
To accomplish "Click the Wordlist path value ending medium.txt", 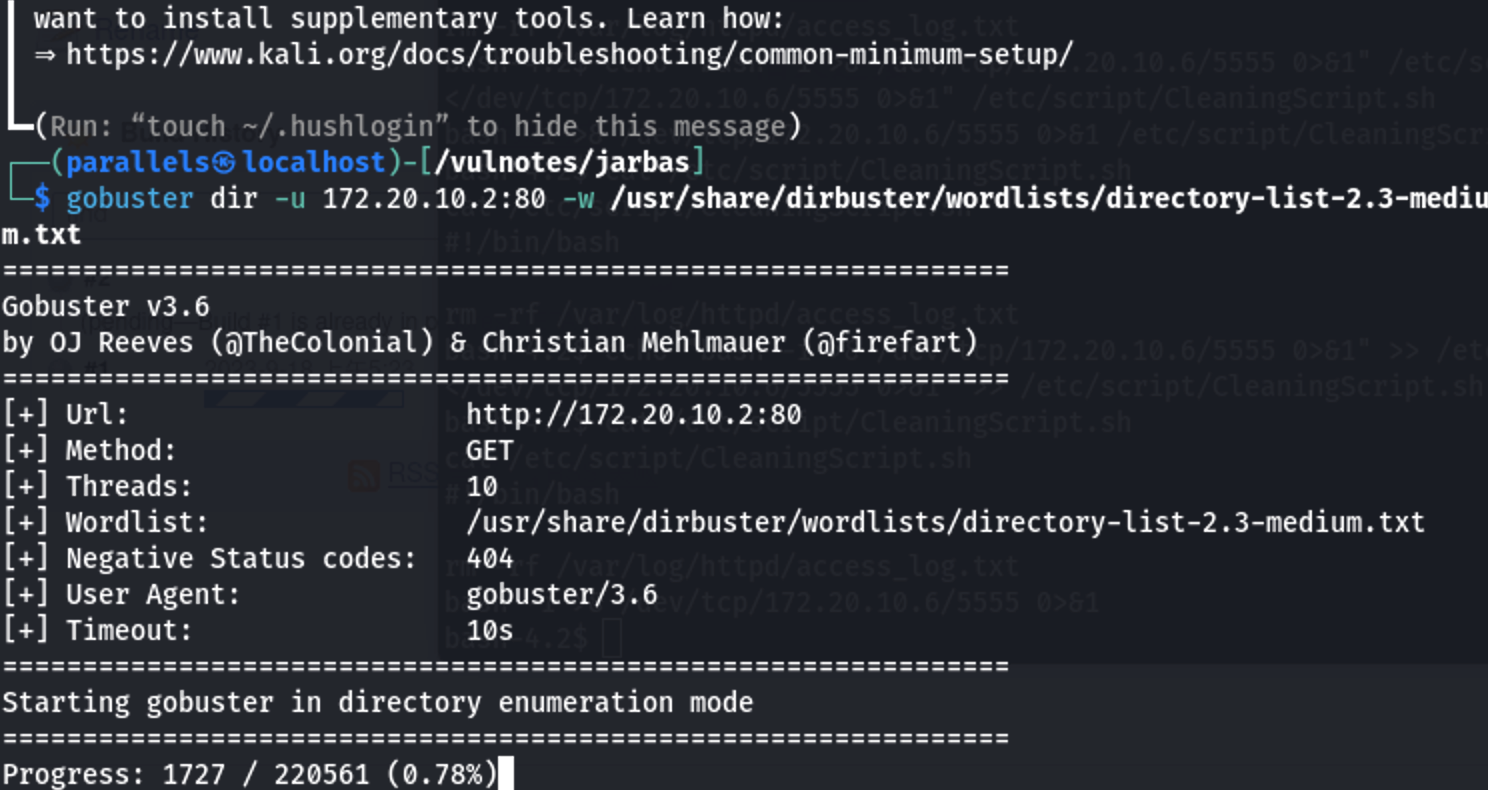I will pyautogui.click(x=946, y=522).
